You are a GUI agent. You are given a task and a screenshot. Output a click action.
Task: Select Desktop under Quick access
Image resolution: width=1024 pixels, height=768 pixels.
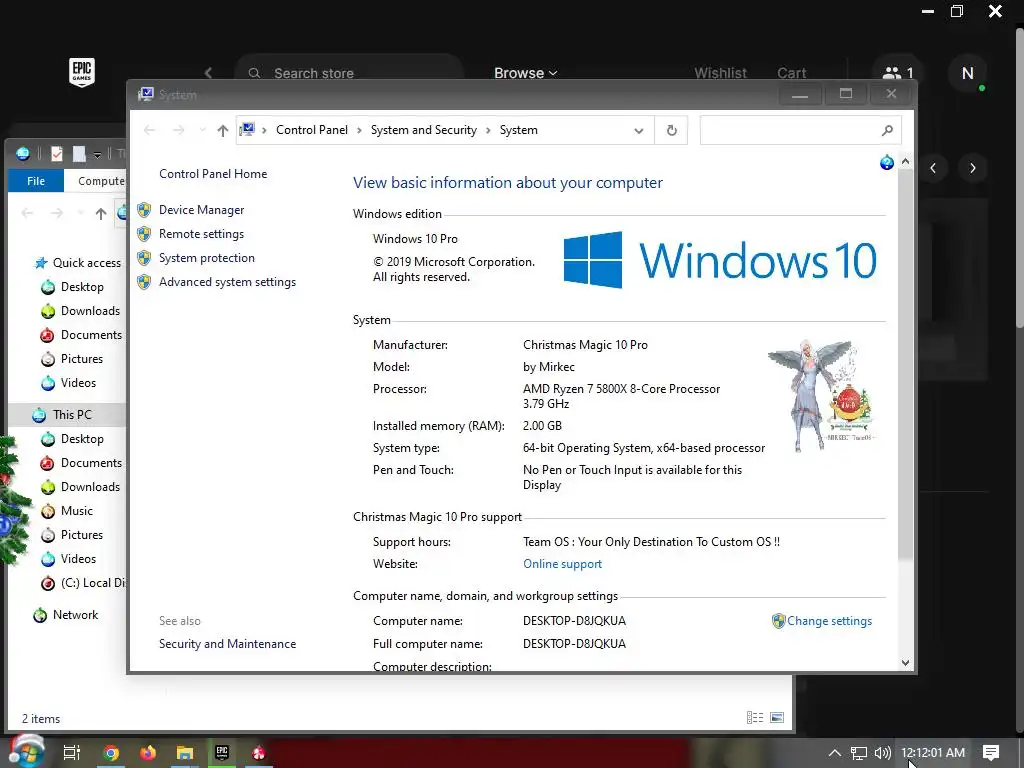(82, 287)
